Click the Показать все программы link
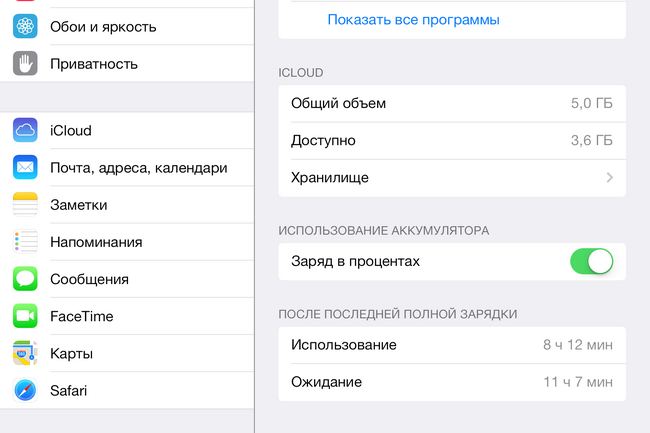 point(413,19)
